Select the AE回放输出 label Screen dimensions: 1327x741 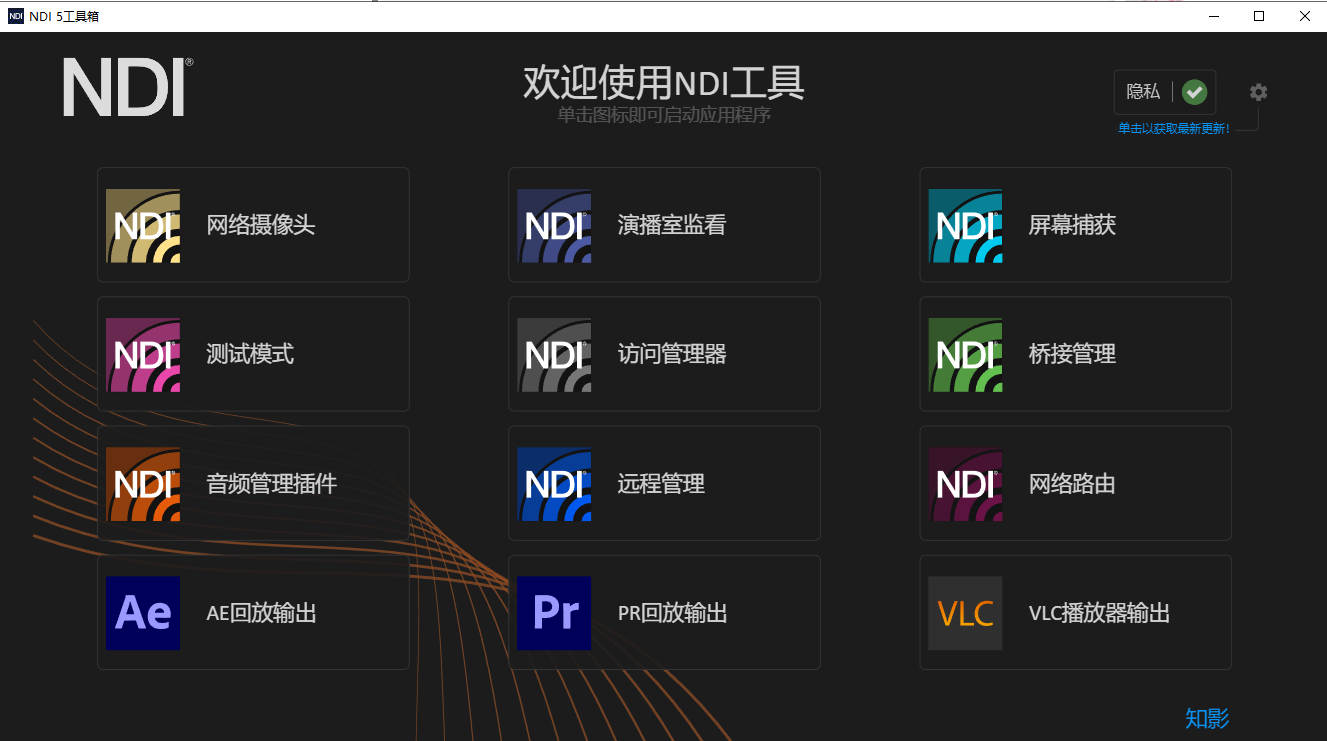[x=262, y=613]
